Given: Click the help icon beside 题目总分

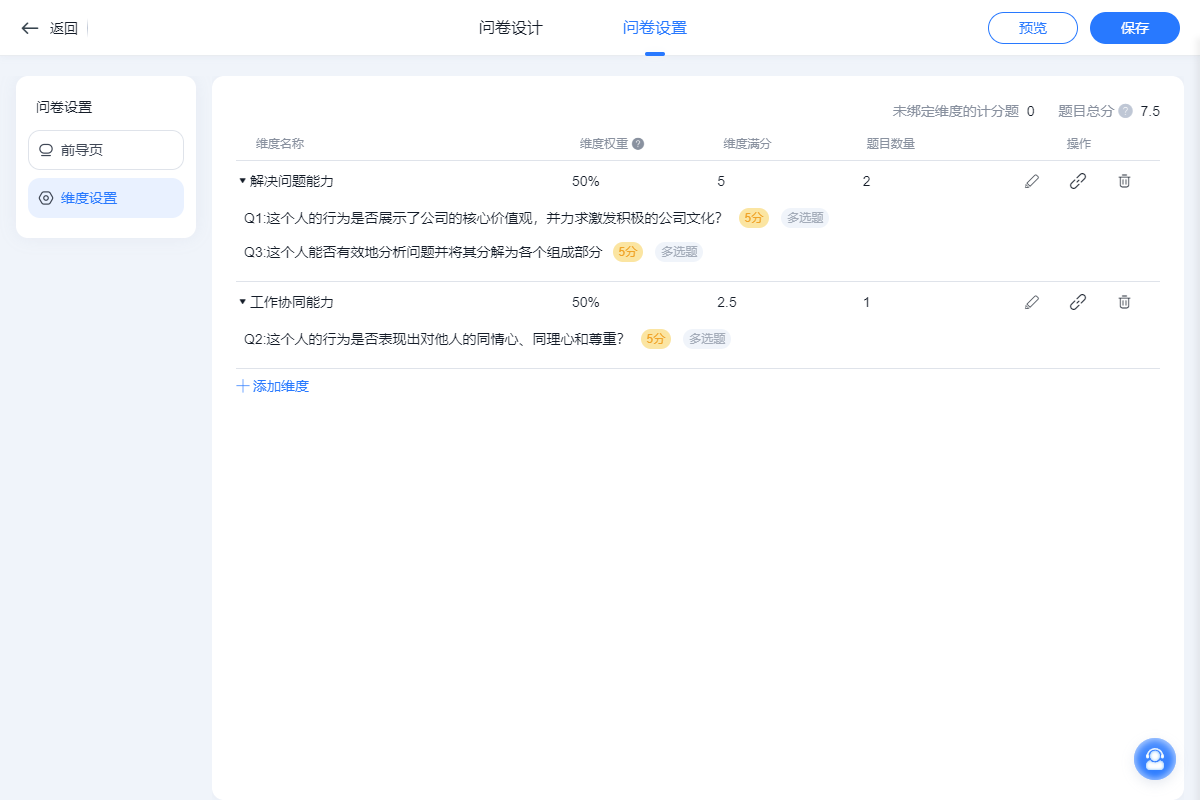Looking at the screenshot, I should pyautogui.click(x=1125, y=111).
